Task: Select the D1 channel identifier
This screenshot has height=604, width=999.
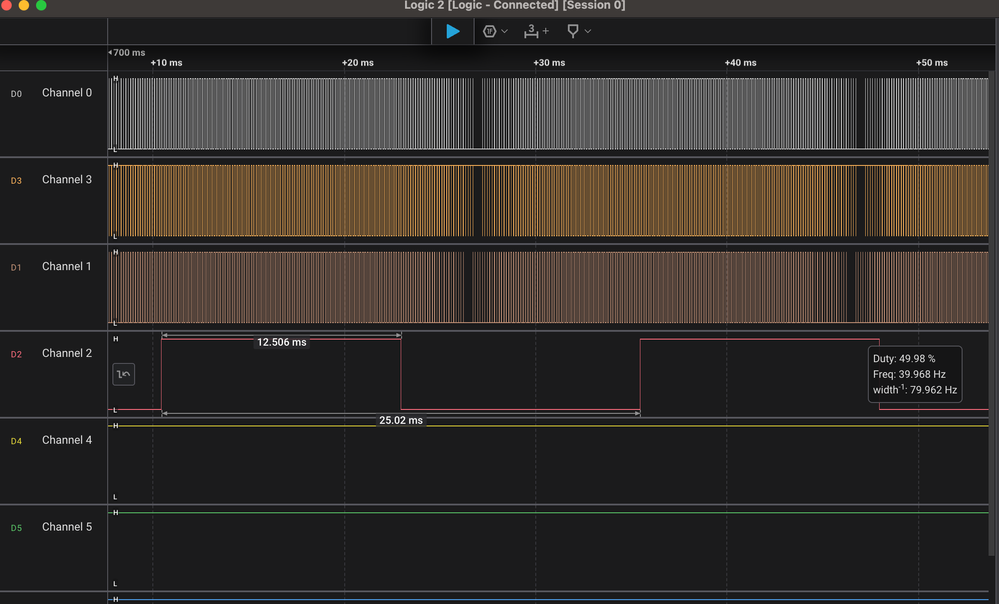Action: pyautogui.click(x=16, y=268)
